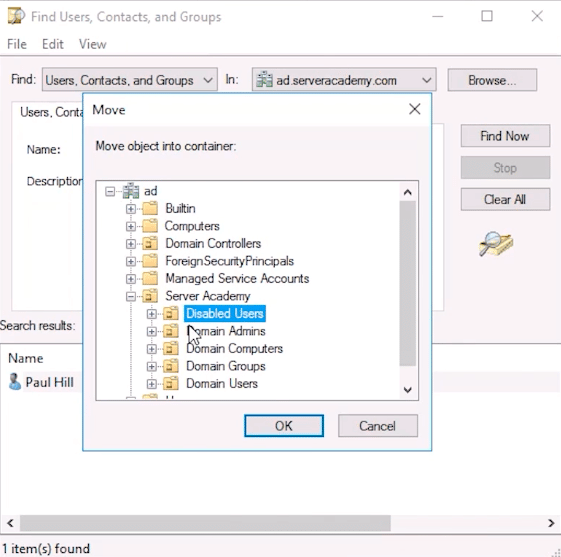Select the Disabled Users tree item
The width and height of the screenshot is (561, 557).
coord(225,313)
